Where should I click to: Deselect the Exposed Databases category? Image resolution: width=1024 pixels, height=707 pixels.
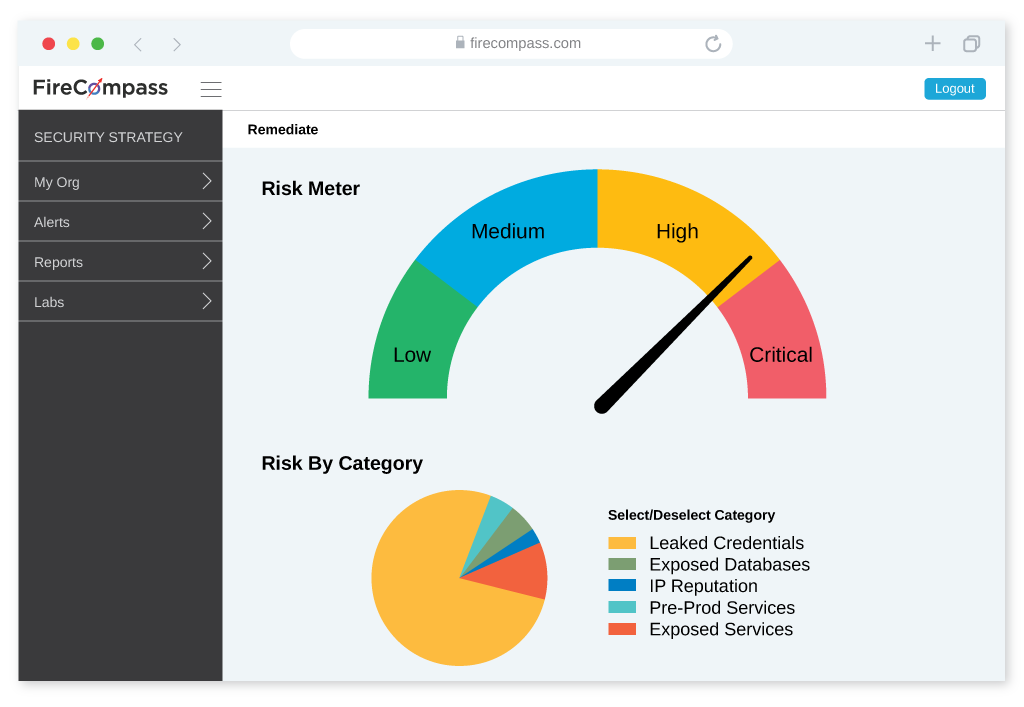click(x=731, y=564)
